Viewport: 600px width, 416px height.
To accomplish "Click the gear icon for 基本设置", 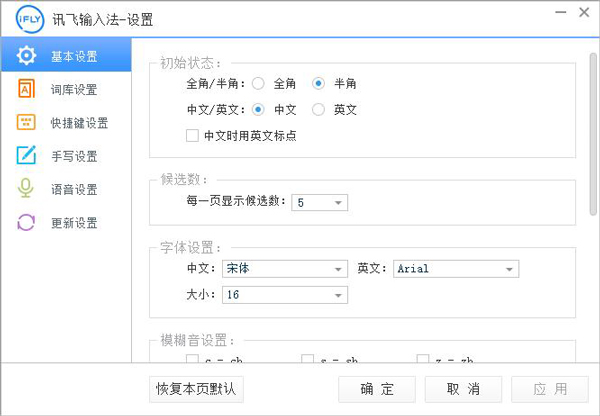I will coord(26,56).
